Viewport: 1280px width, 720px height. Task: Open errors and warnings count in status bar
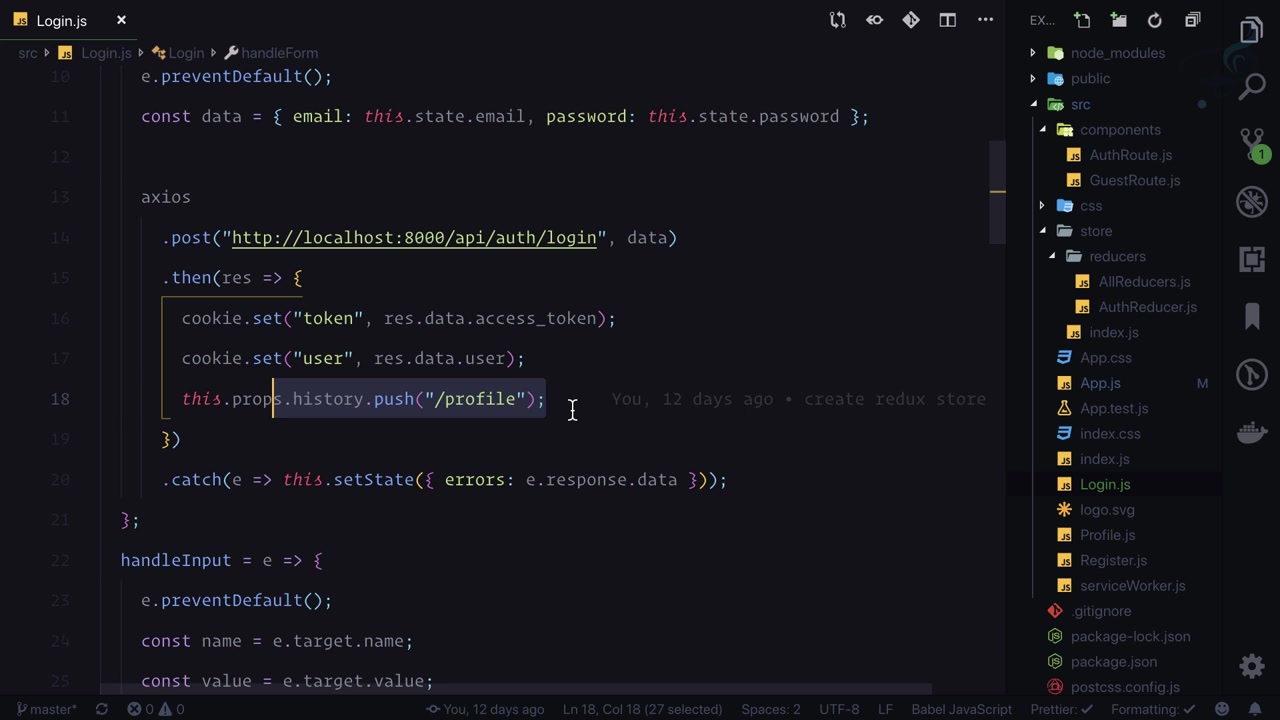click(x=156, y=709)
